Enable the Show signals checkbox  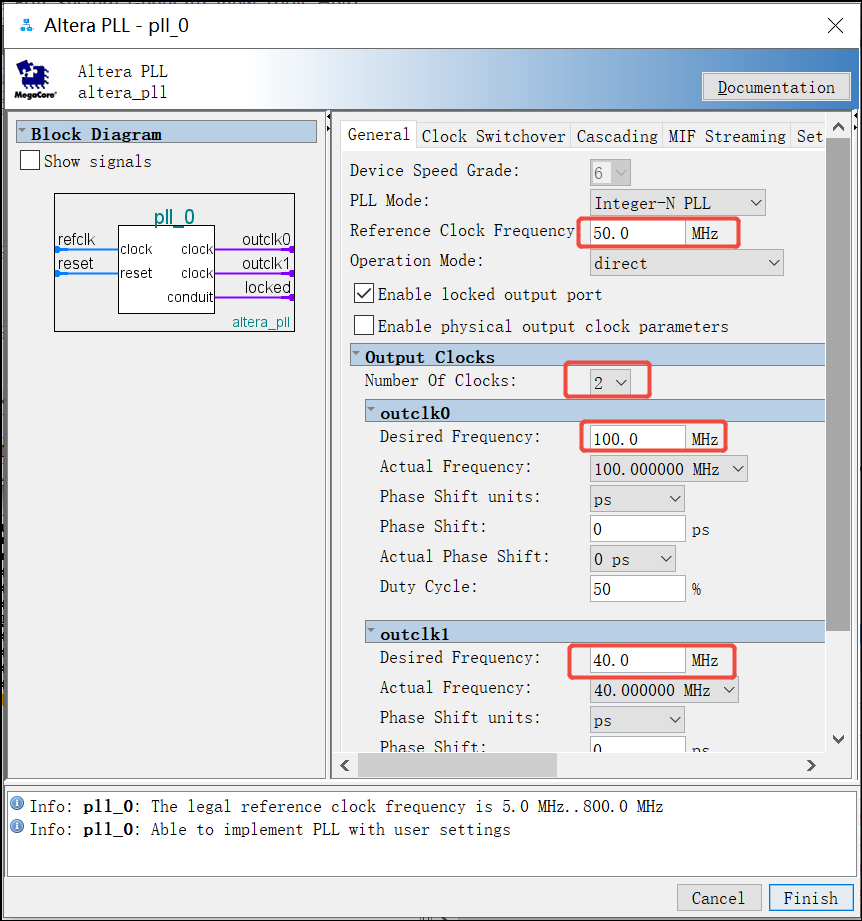tap(29, 160)
